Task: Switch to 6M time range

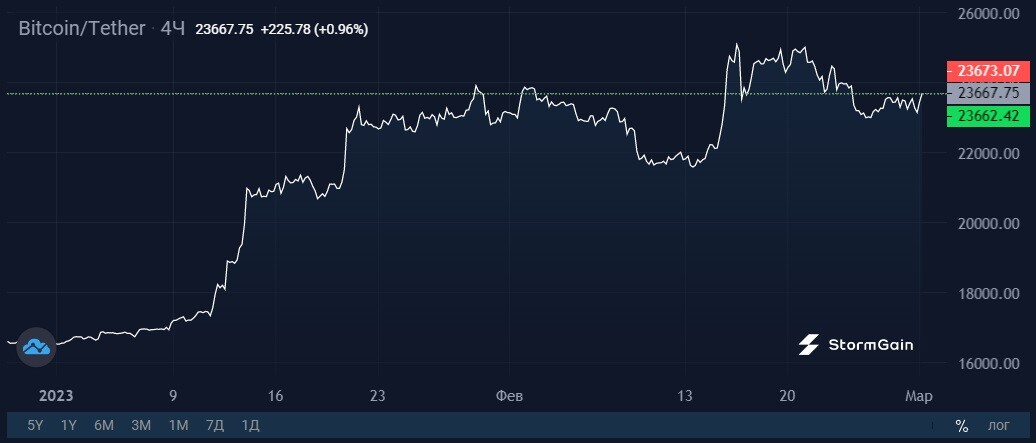Action: (x=104, y=425)
